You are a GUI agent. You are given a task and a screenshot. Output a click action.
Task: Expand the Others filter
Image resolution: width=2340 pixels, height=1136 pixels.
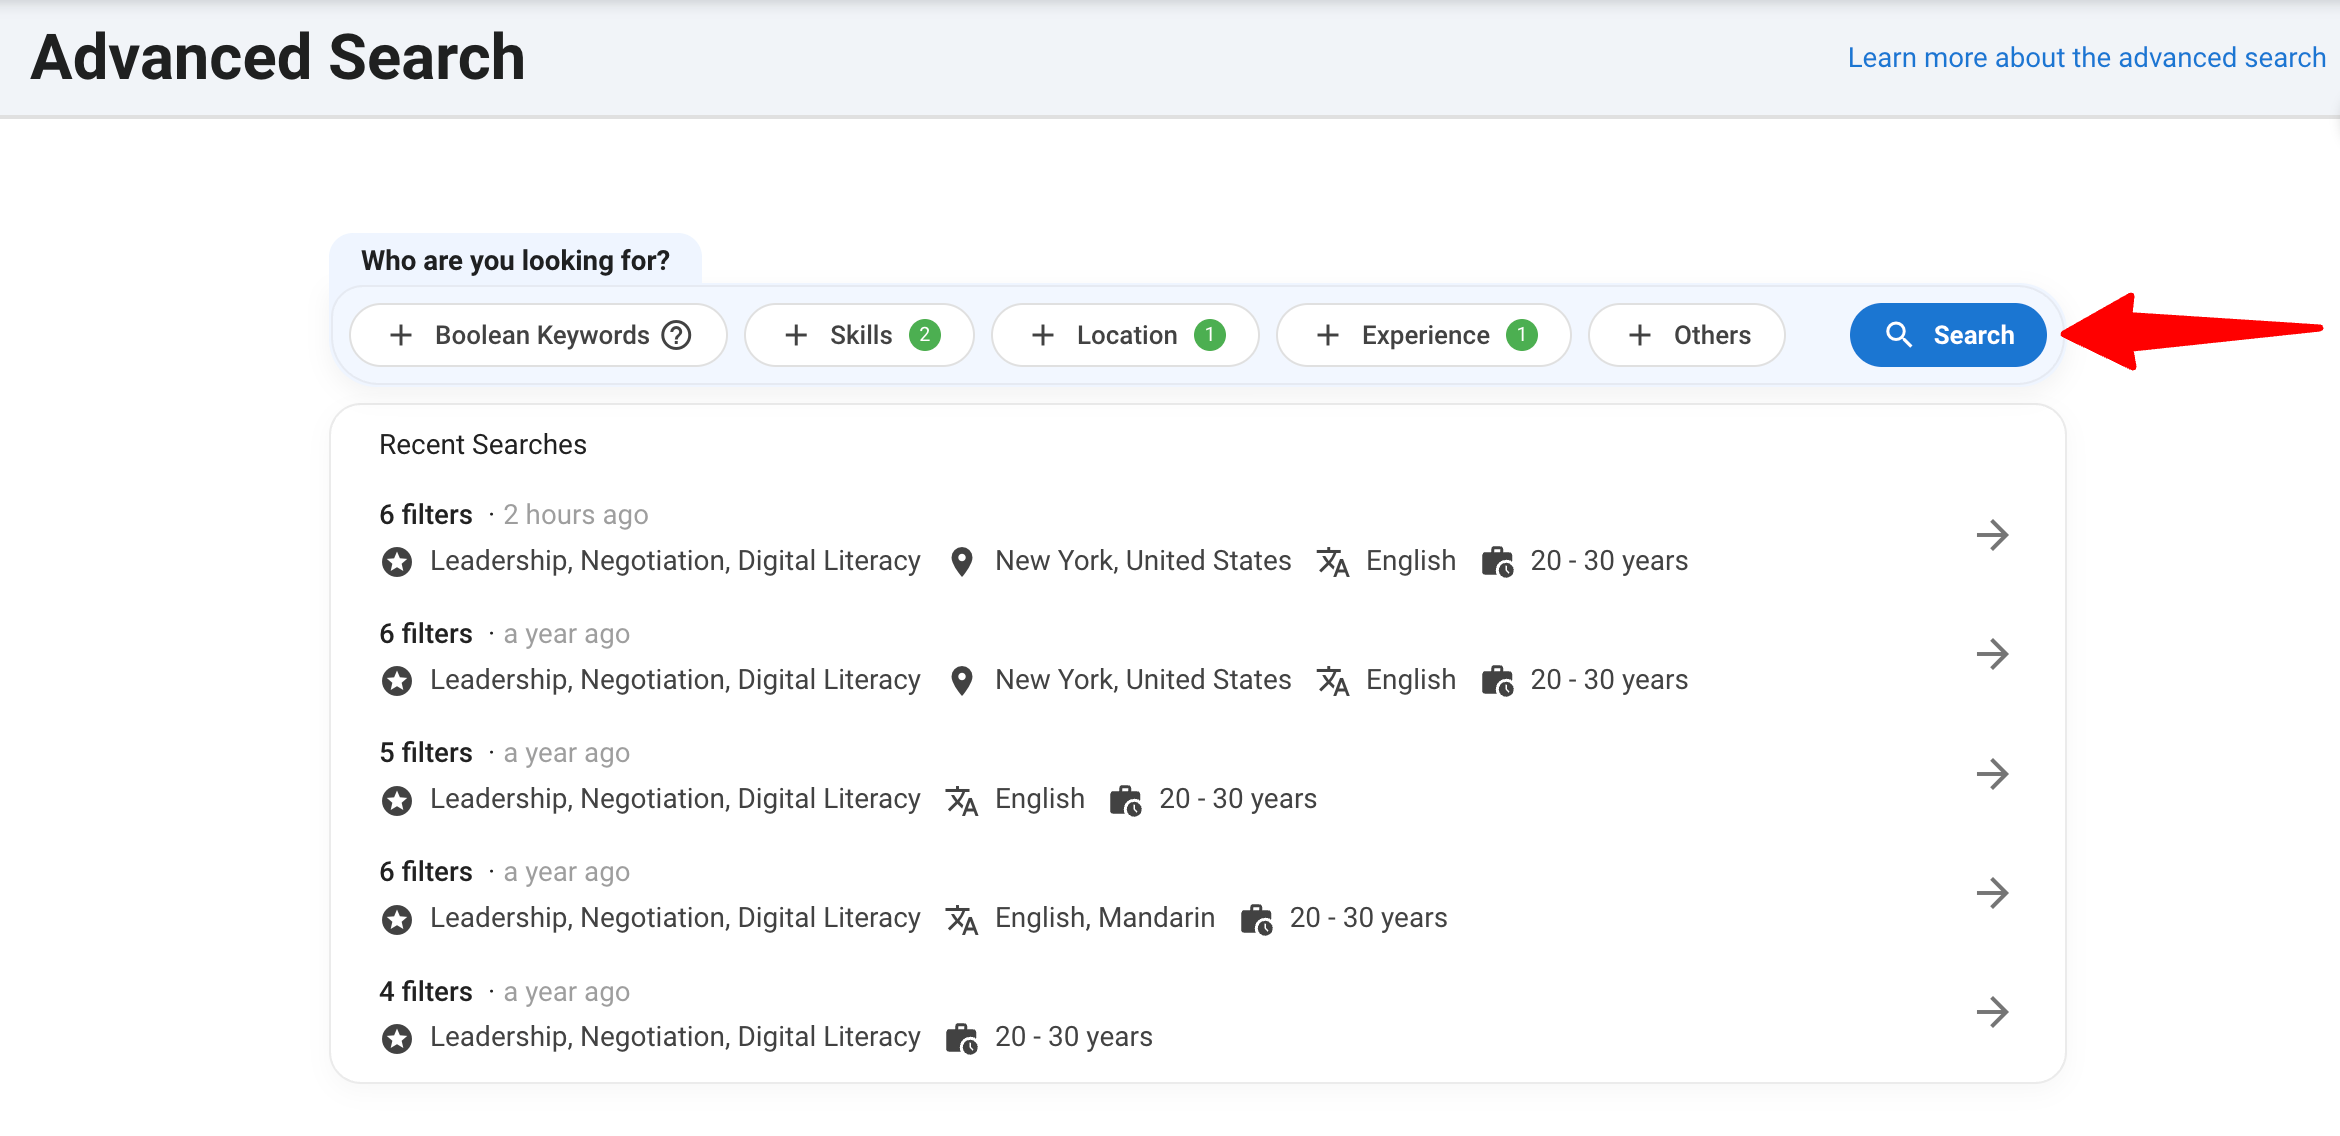click(1687, 335)
